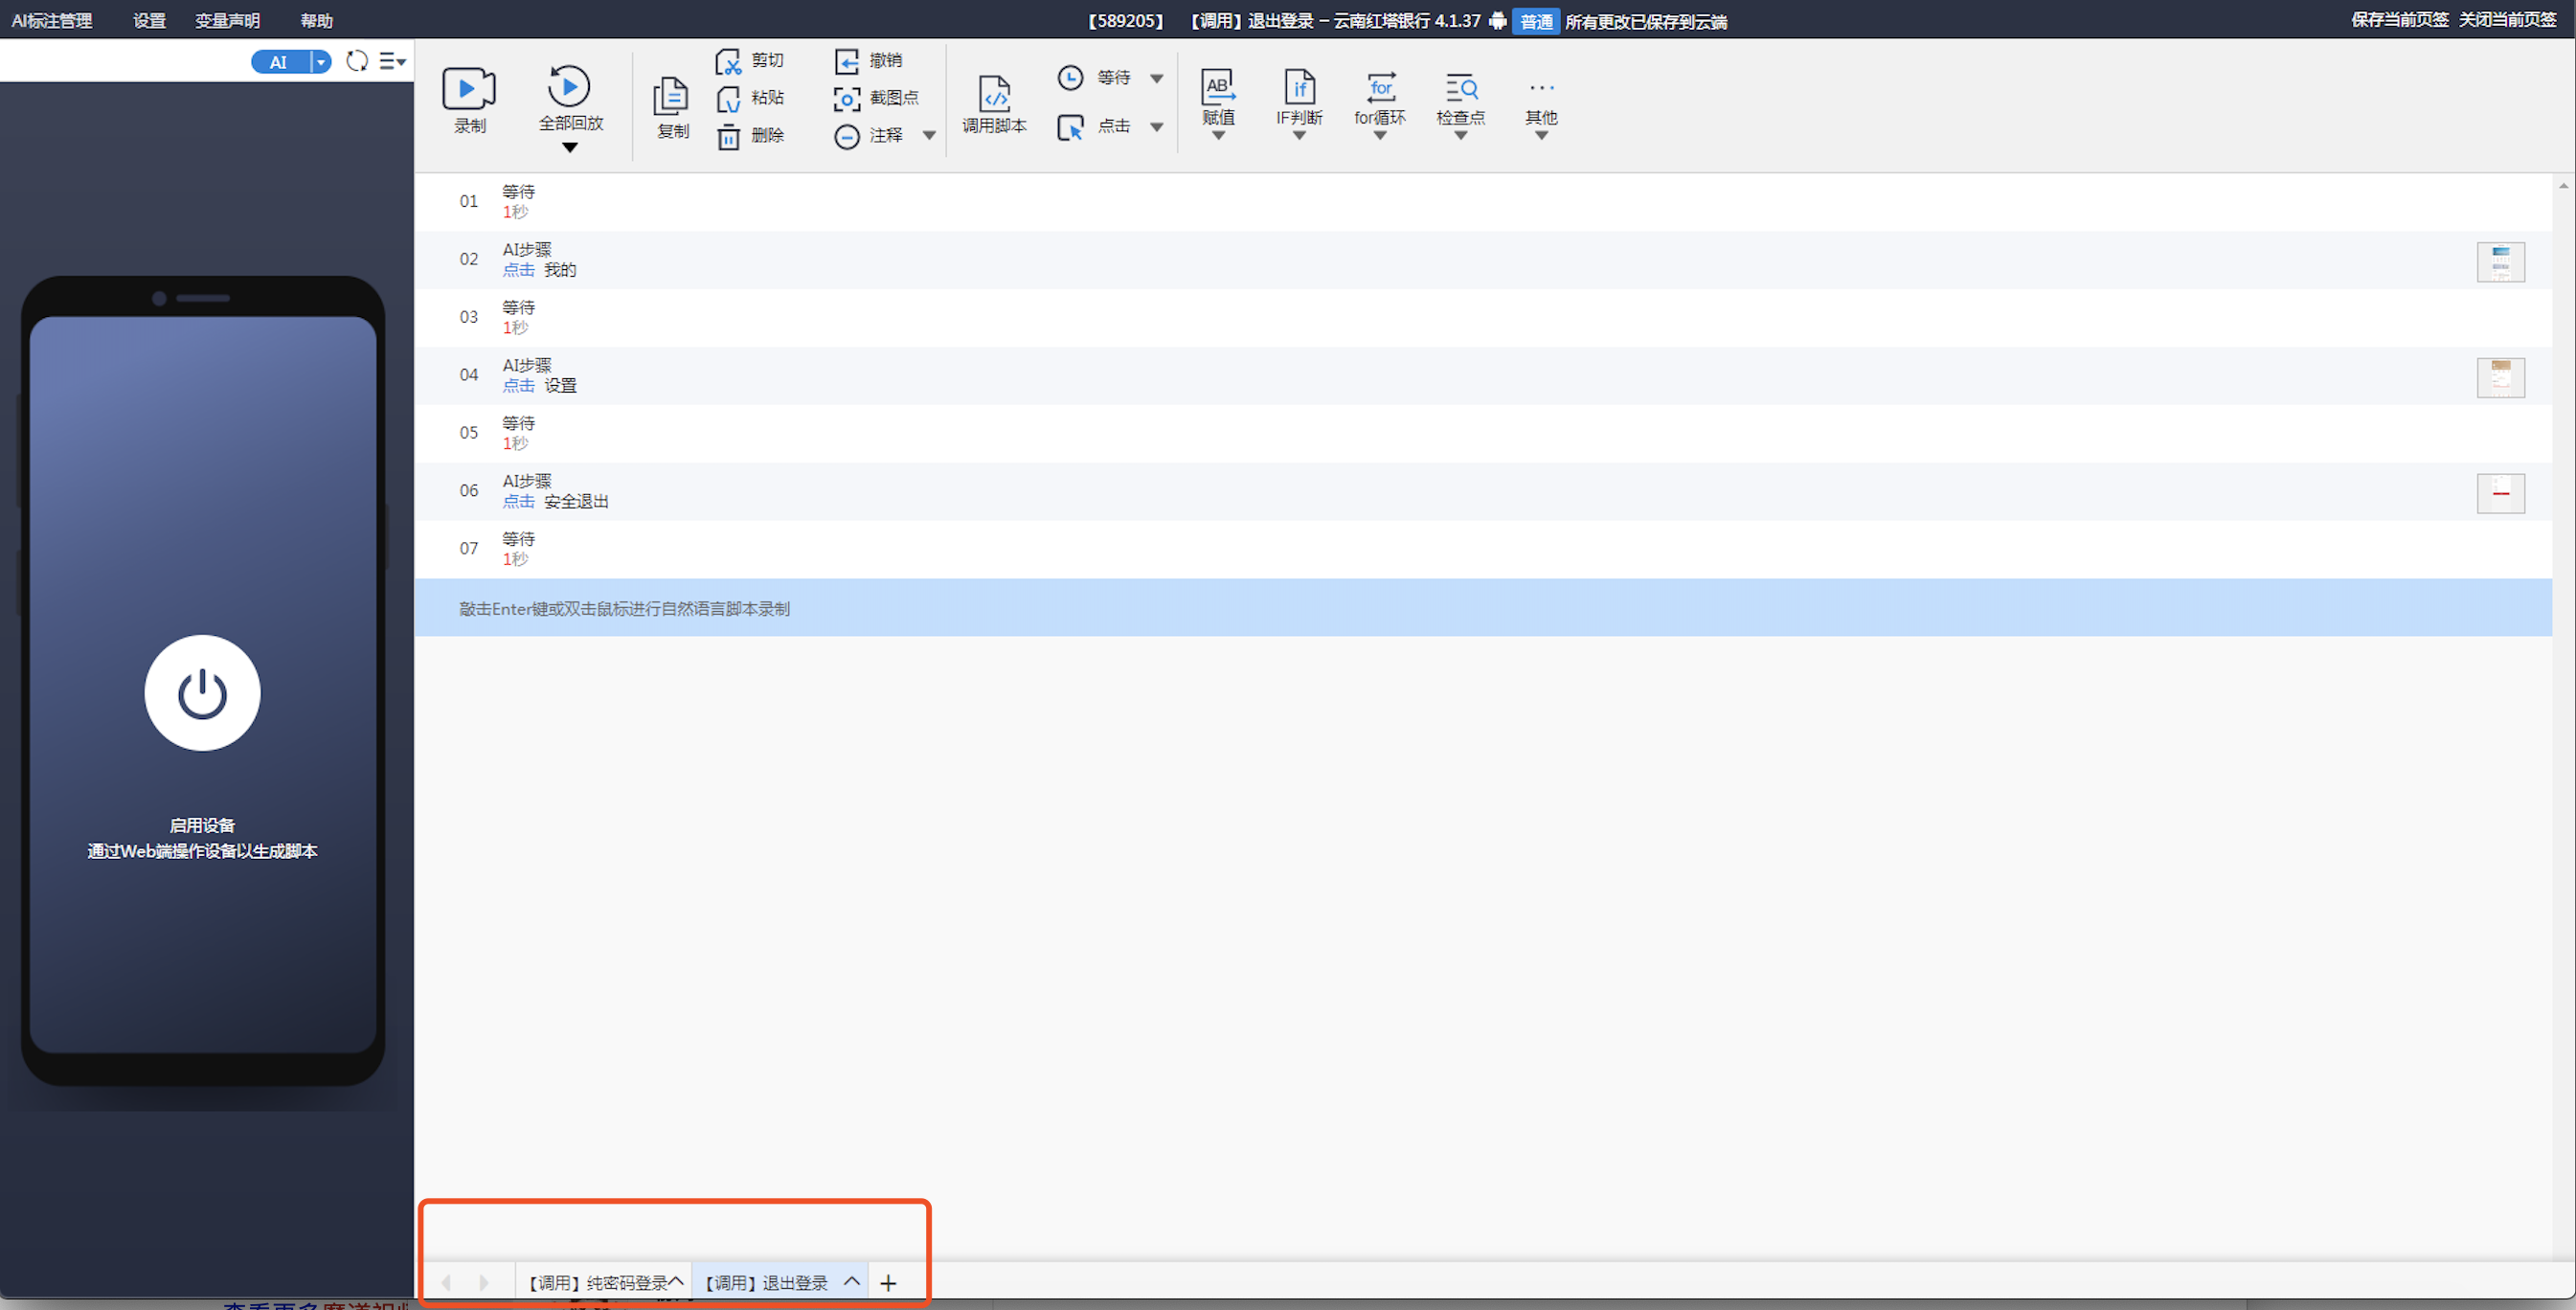Open thumbnail for step 06 安全退出
The height and width of the screenshot is (1310, 2576).
[x=2500, y=493]
